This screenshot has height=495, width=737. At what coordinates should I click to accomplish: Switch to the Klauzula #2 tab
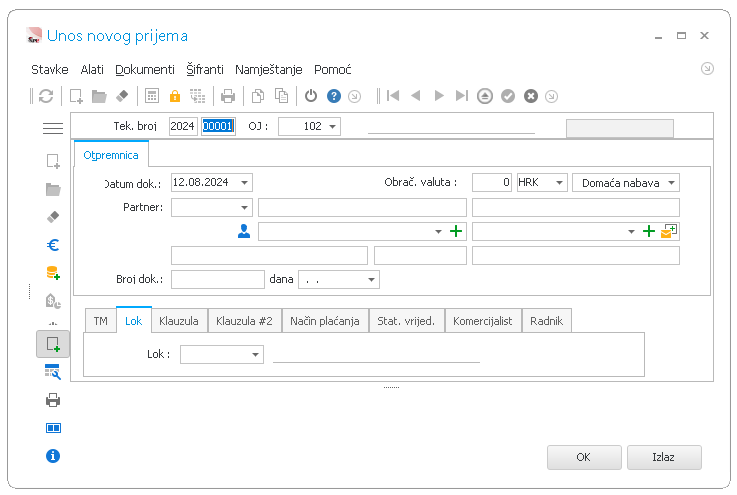click(x=244, y=321)
